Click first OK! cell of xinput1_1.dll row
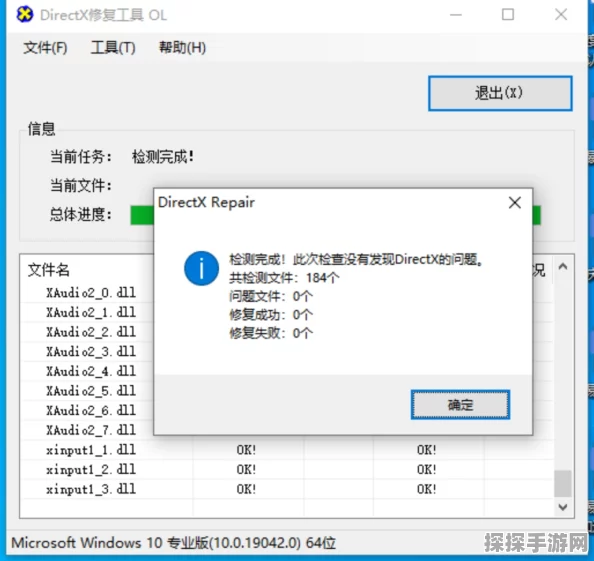594x561 pixels. pos(246,450)
